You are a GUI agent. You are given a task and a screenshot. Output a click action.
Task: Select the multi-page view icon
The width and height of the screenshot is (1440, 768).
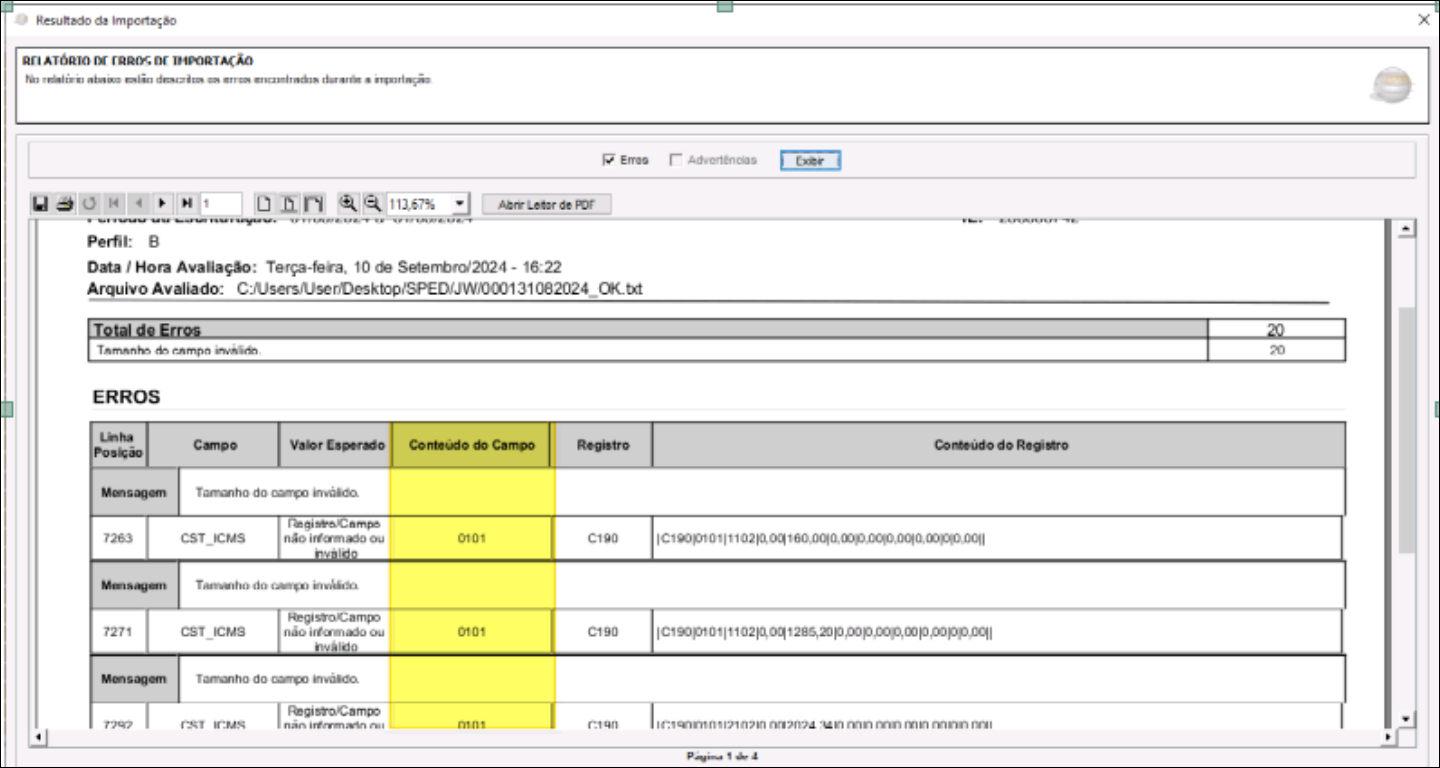click(x=313, y=204)
